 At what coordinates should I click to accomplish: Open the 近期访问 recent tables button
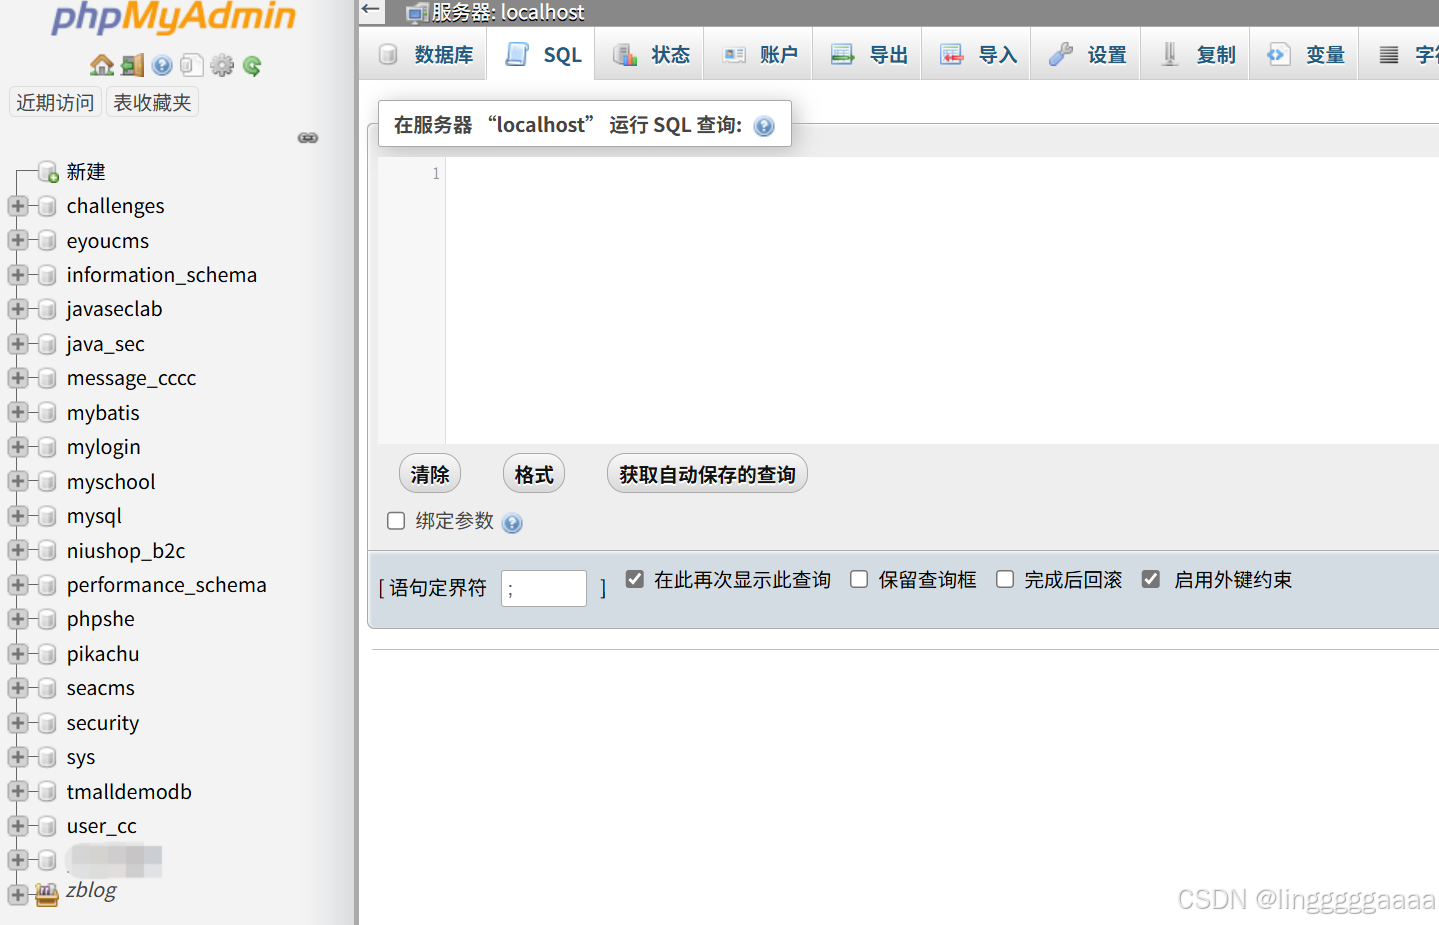(x=55, y=102)
